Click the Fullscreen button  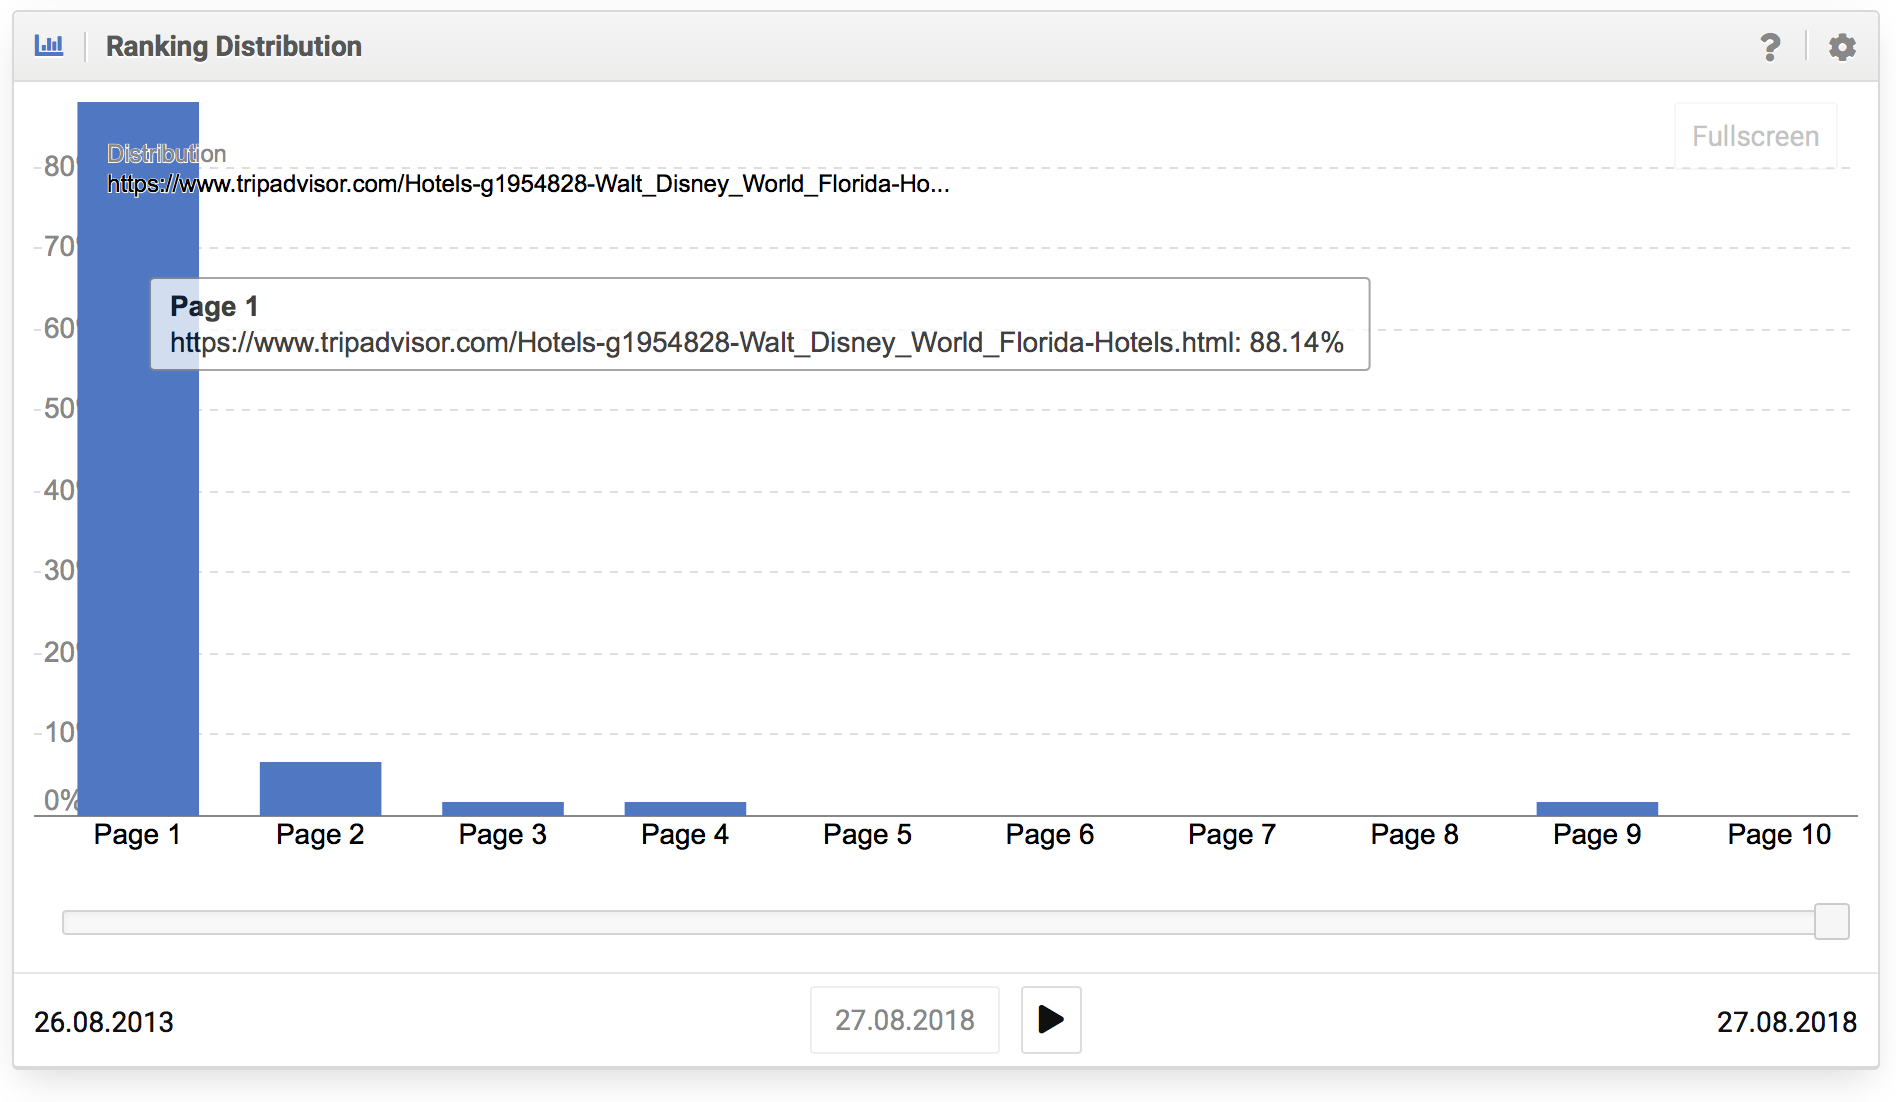(1755, 136)
